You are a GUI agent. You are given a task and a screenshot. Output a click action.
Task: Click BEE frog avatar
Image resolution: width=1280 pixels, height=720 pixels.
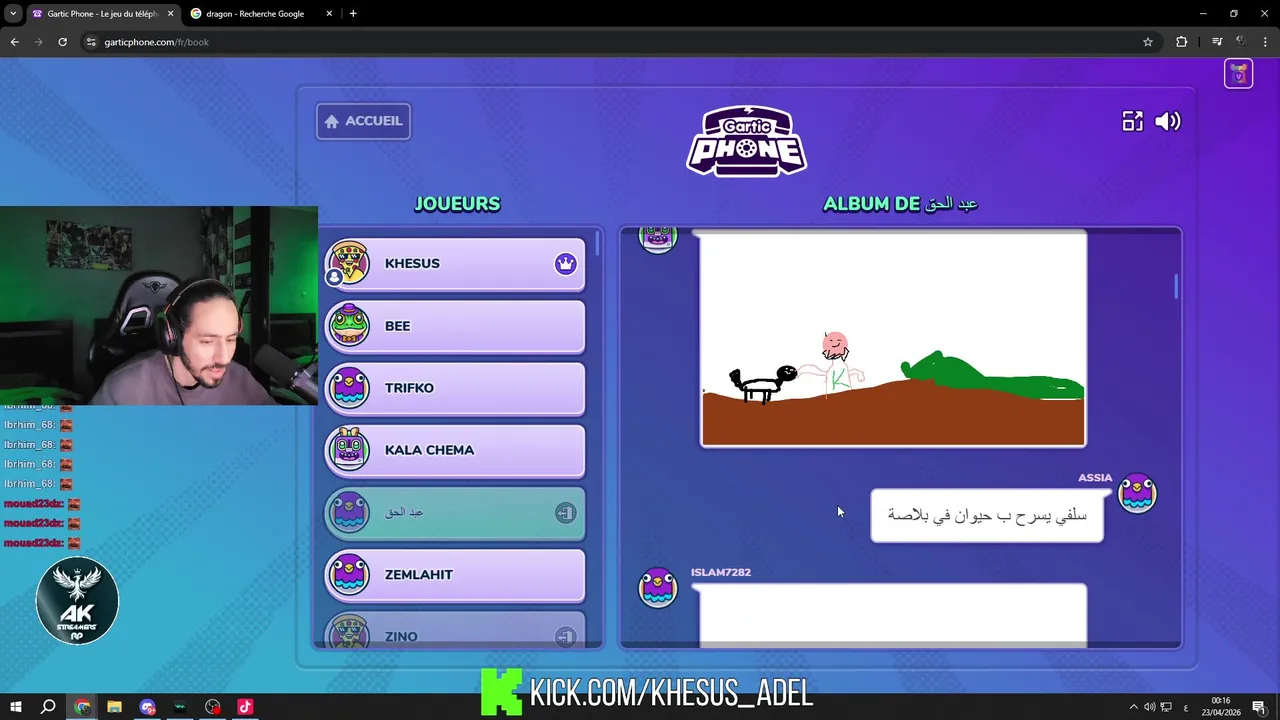[349, 325]
